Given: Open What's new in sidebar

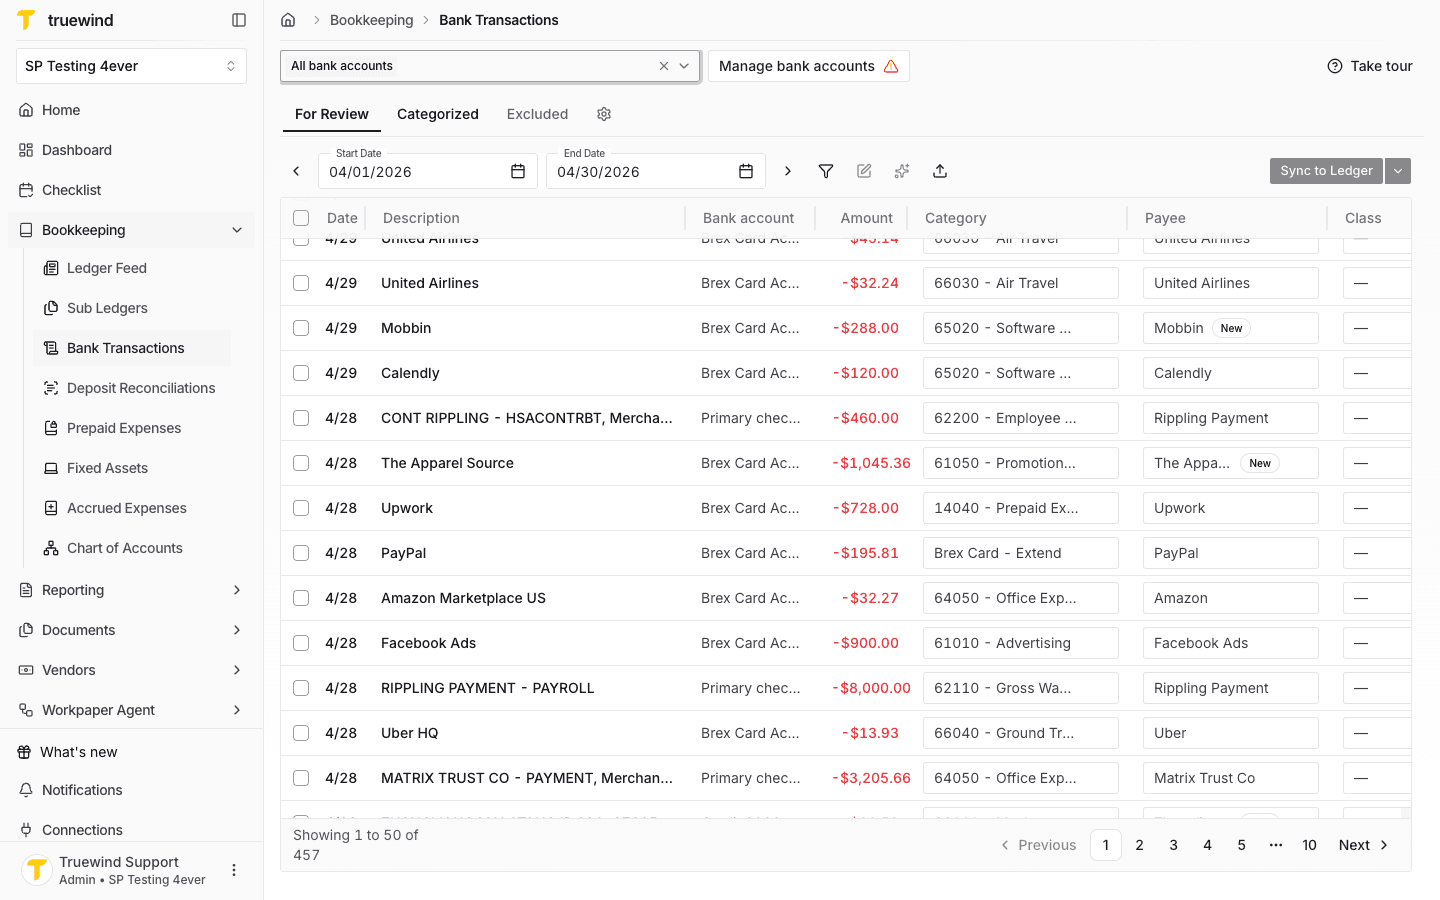Looking at the screenshot, I should pyautogui.click(x=131, y=752).
